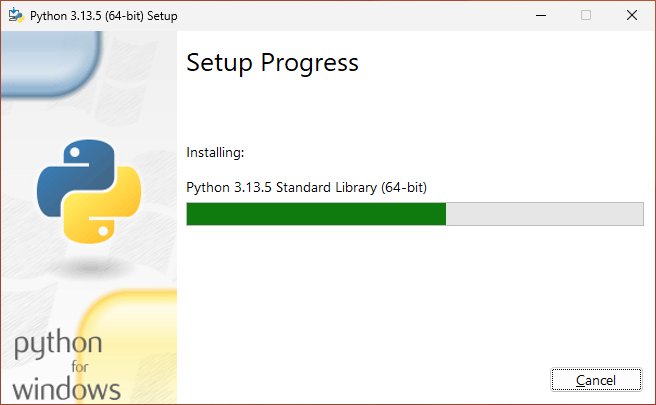The image size is (656, 405).
Task: Click the Cancel button
Action: (x=596, y=380)
